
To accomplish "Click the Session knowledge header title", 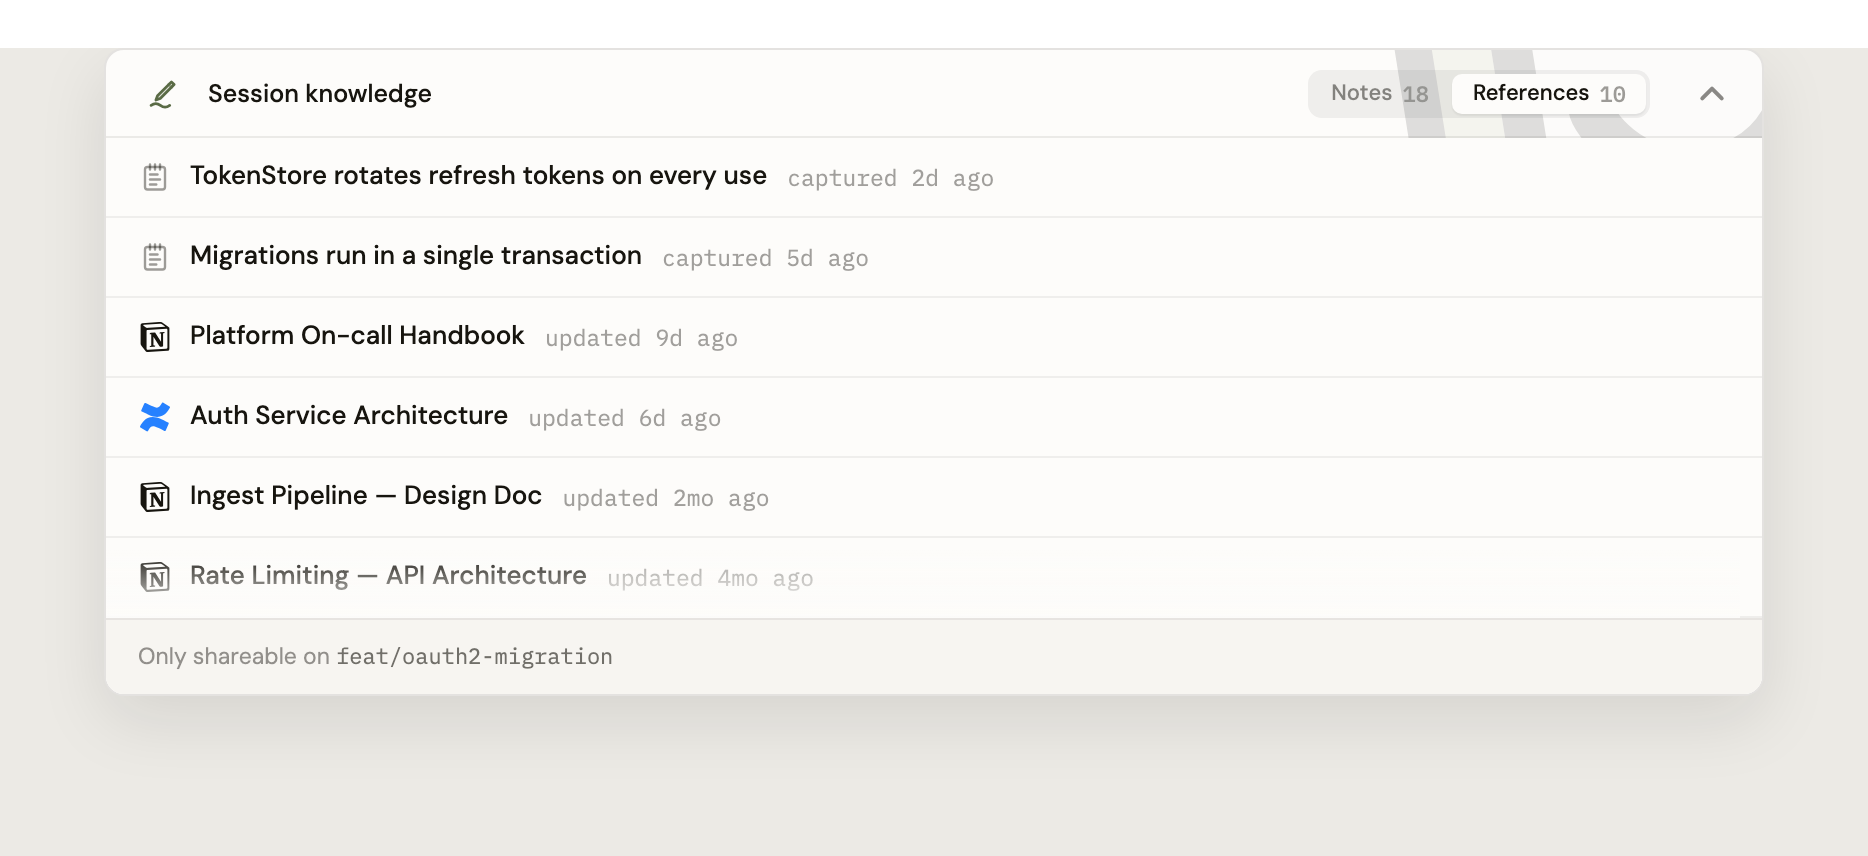I will click(x=320, y=94).
